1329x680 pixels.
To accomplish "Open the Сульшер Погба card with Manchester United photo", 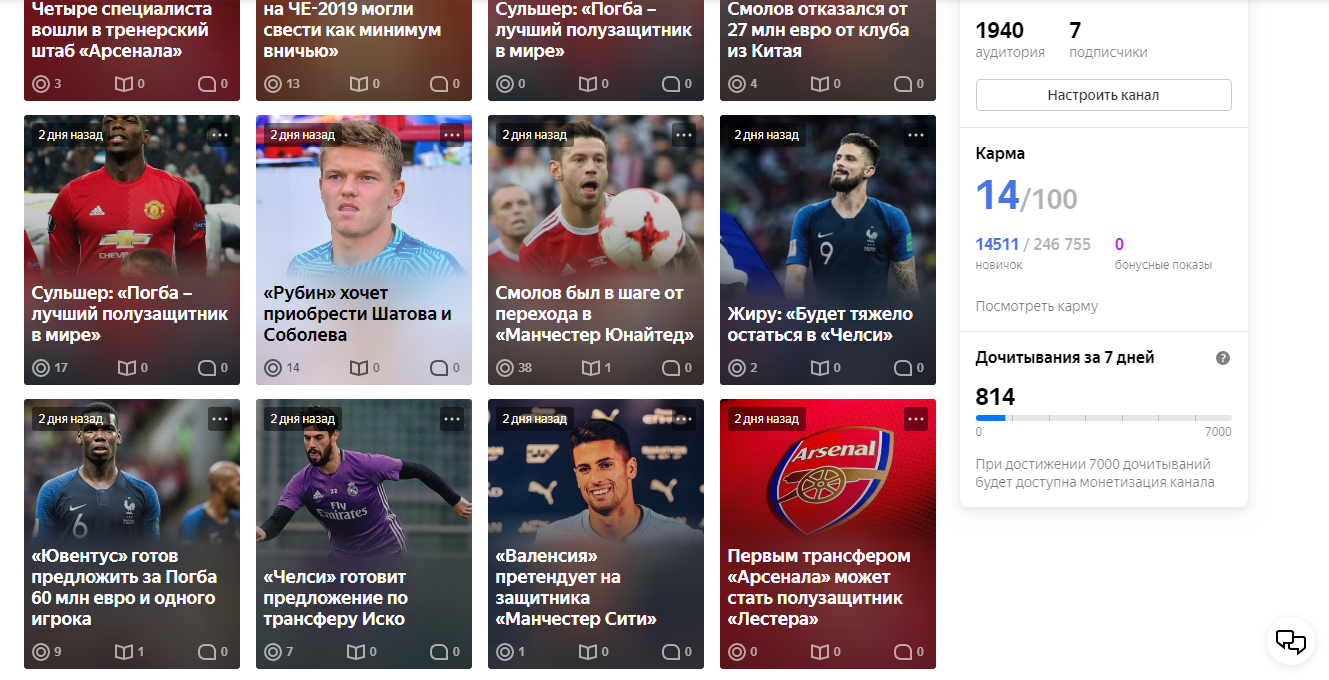I will tap(132, 250).
